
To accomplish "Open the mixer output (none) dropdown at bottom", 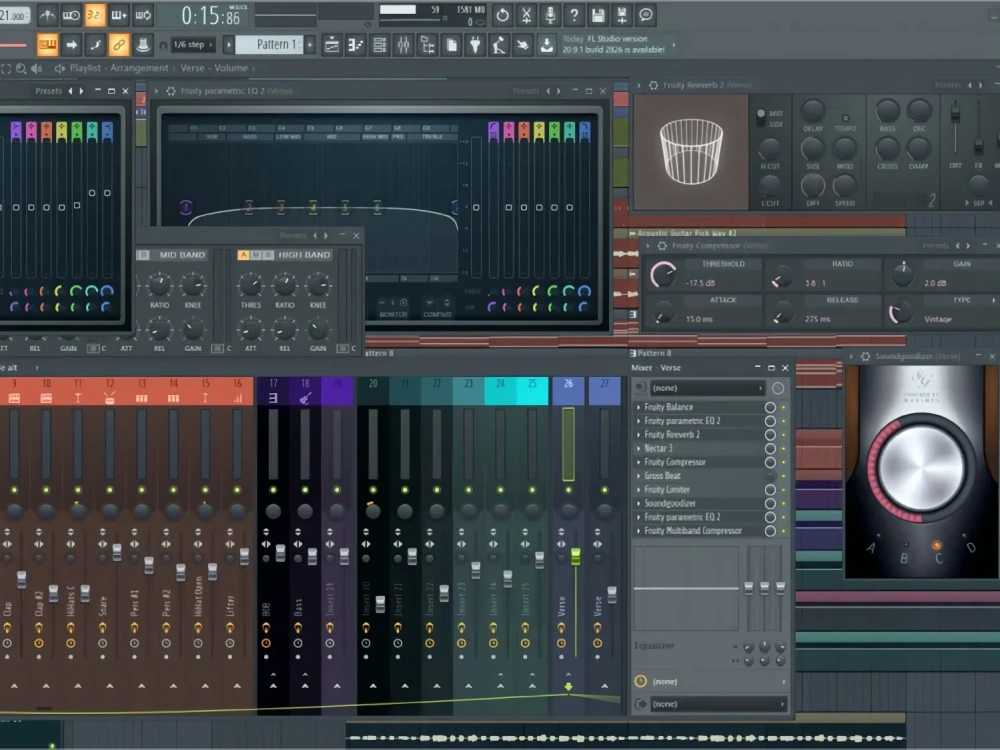I will [x=718, y=704].
